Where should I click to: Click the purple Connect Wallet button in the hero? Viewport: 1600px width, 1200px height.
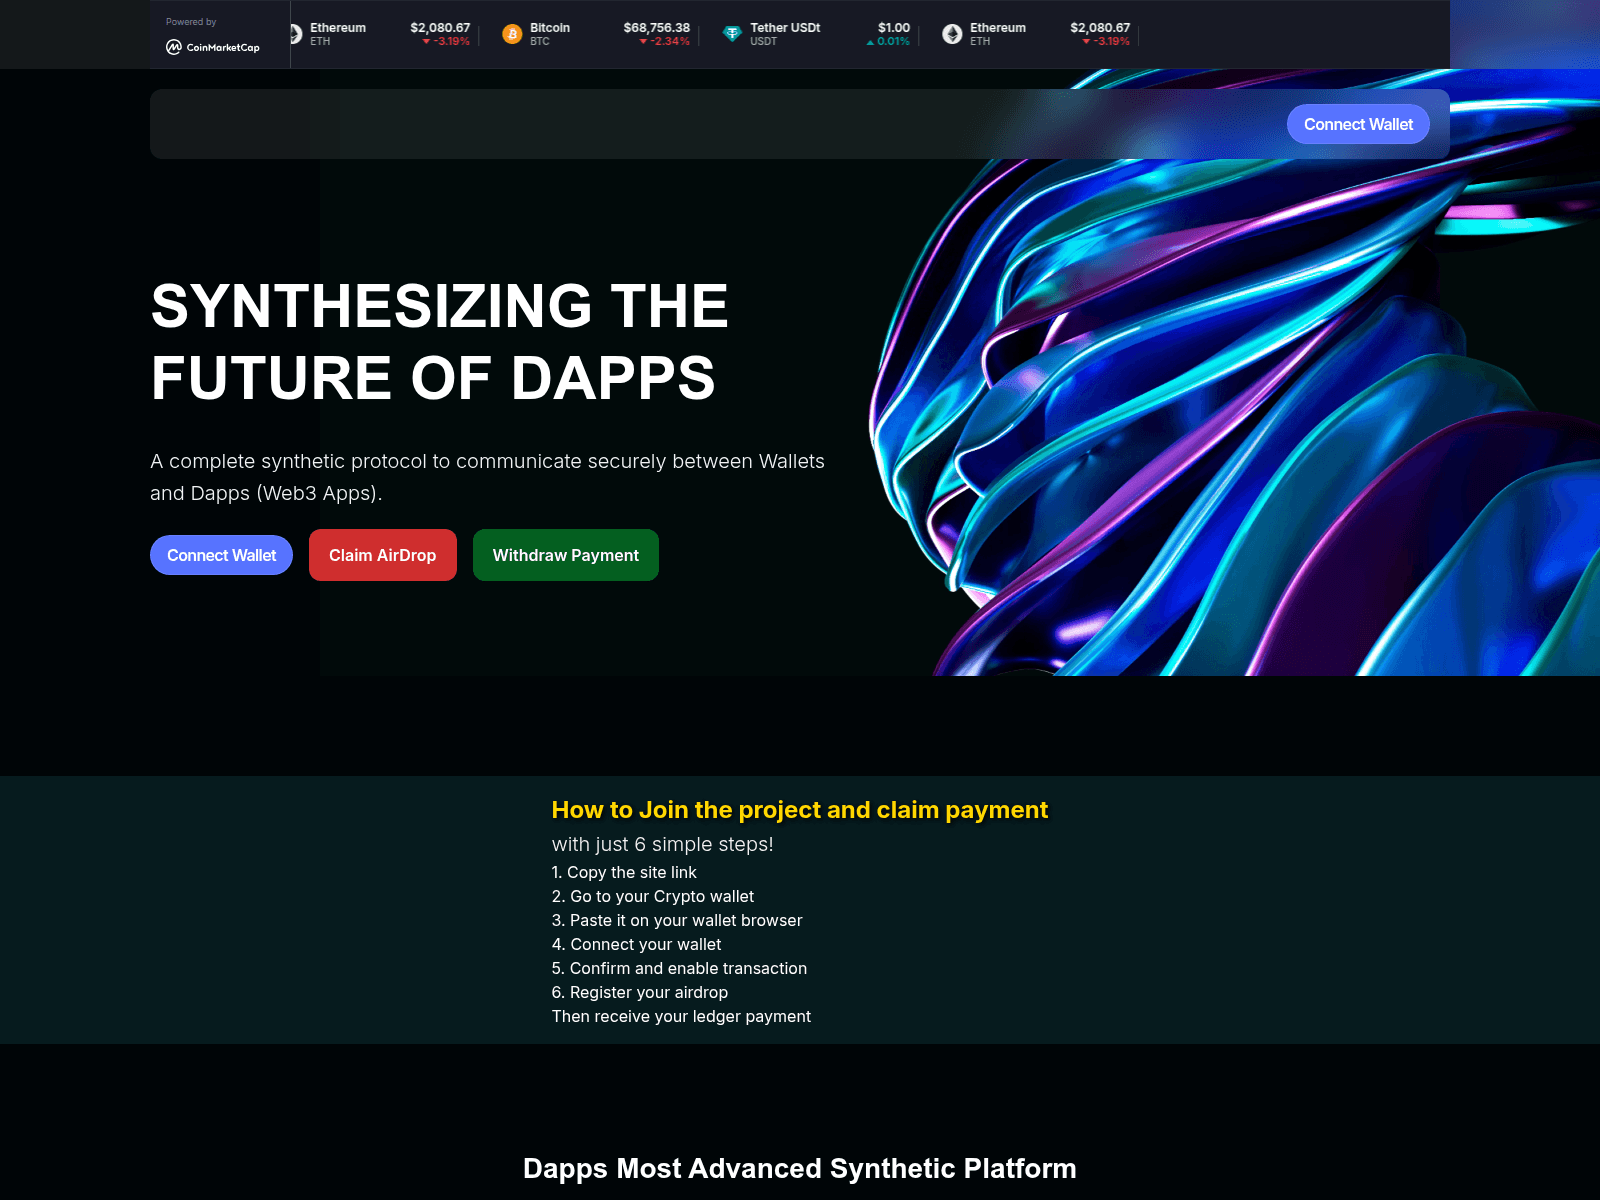tap(220, 555)
